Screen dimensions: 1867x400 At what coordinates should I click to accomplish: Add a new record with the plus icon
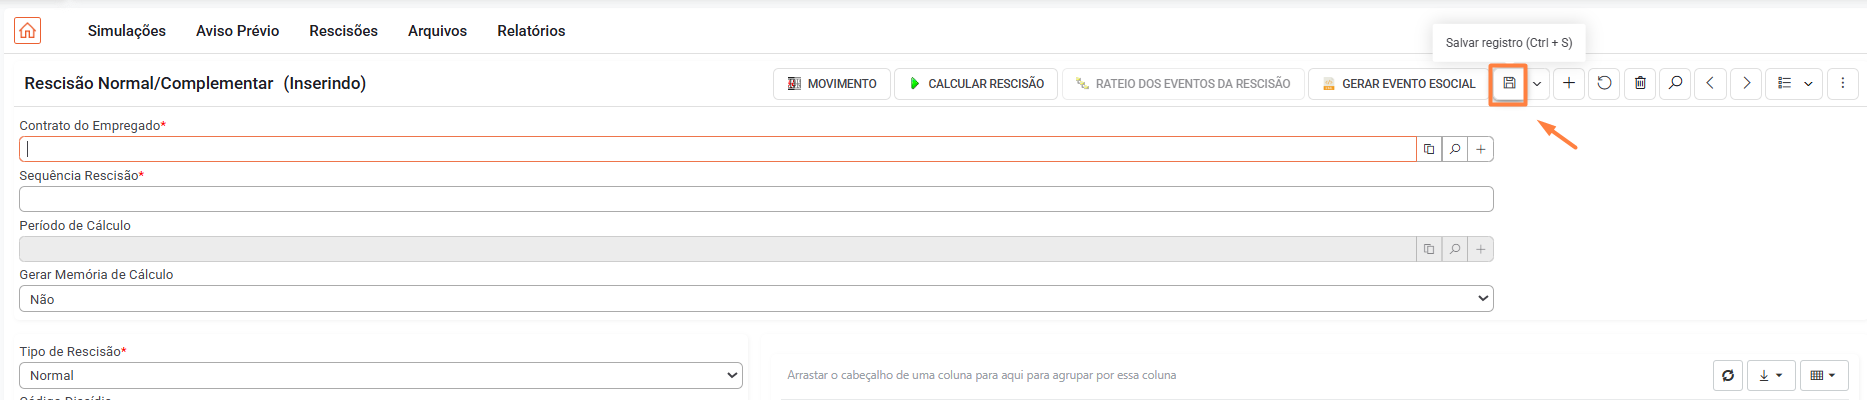pyautogui.click(x=1569, y=83)
